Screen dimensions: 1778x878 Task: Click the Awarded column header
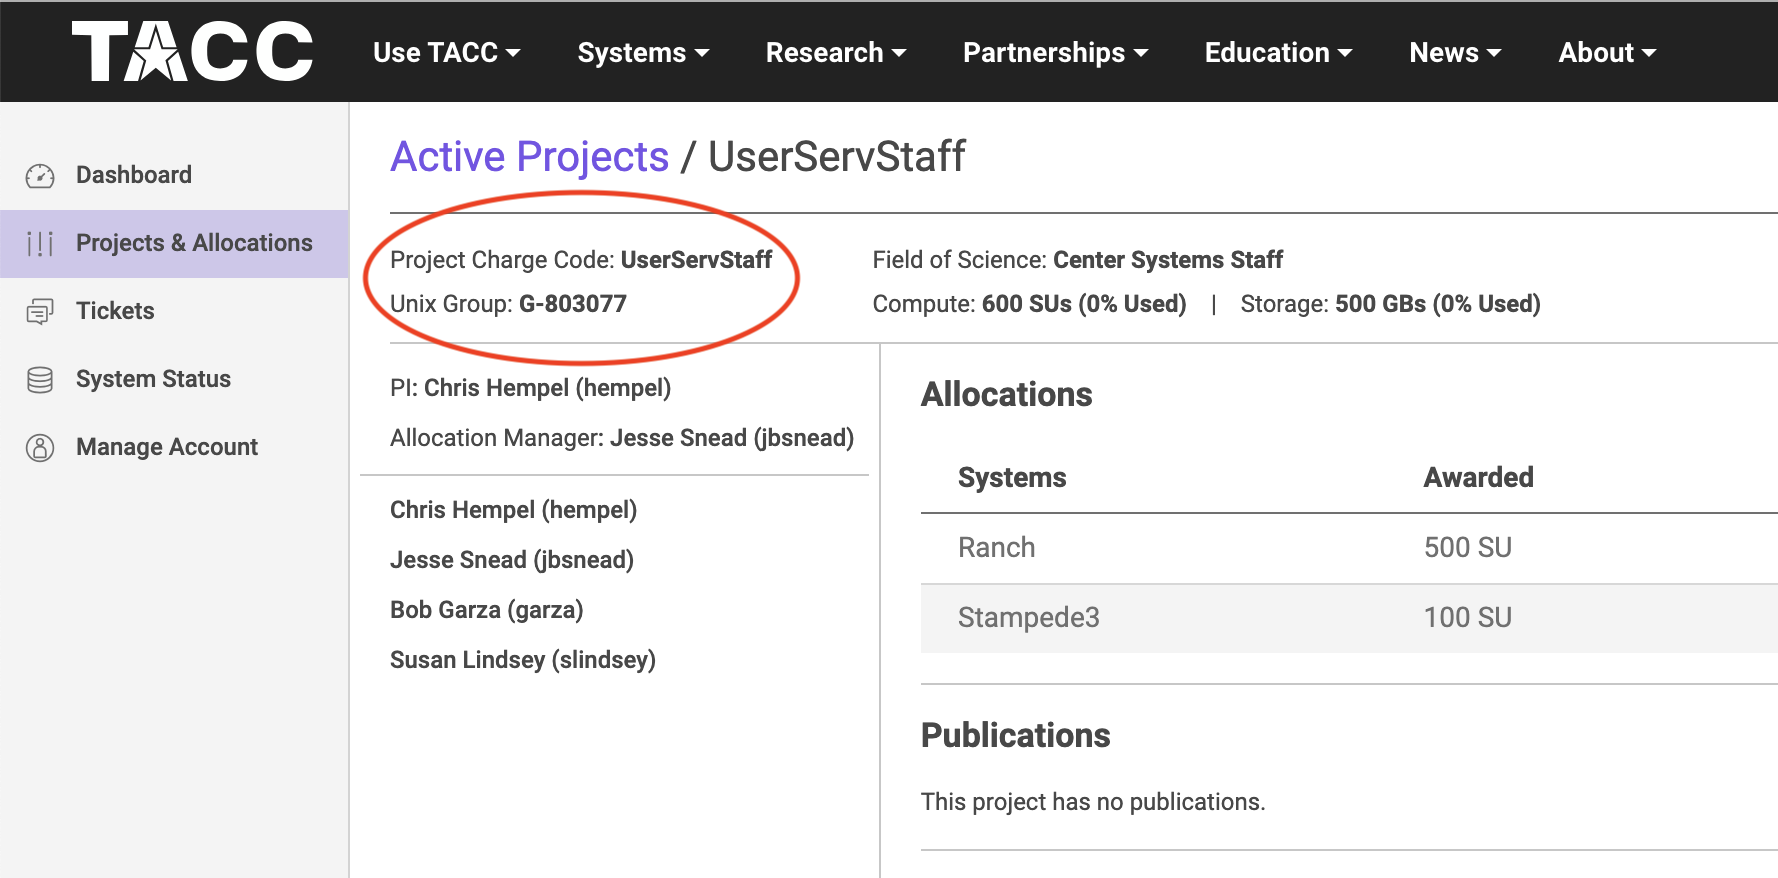1478,478
